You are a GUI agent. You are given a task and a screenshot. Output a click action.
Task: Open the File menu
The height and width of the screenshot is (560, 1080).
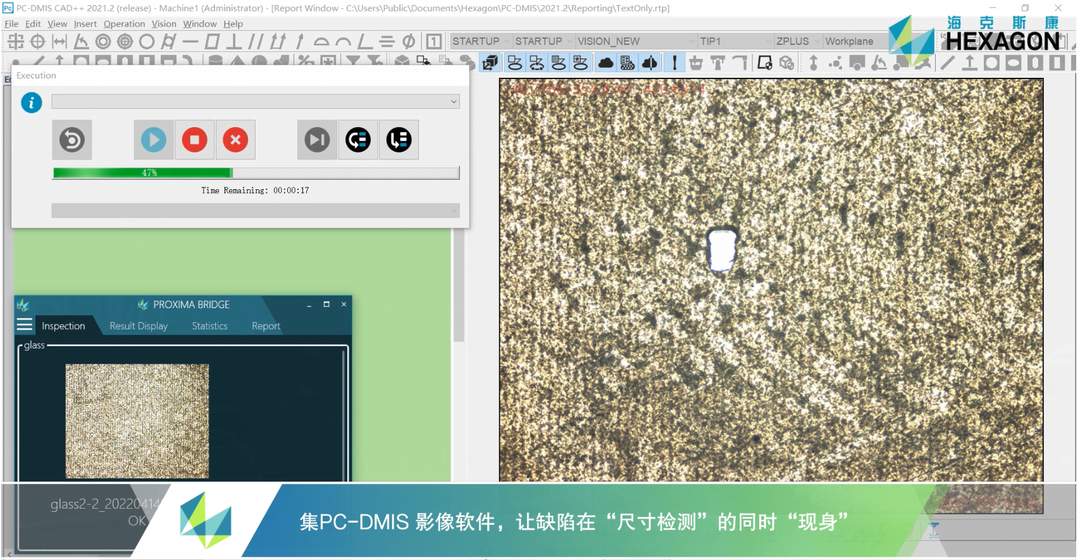point(12,23)
